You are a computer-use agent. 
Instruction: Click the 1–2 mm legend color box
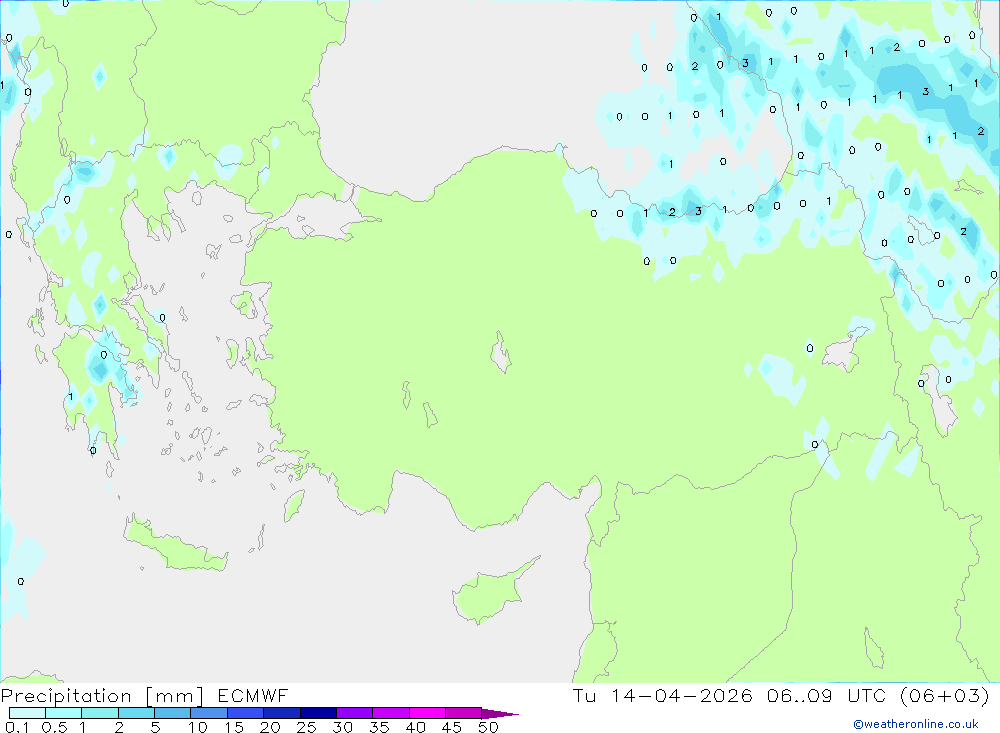pos(99,713)
